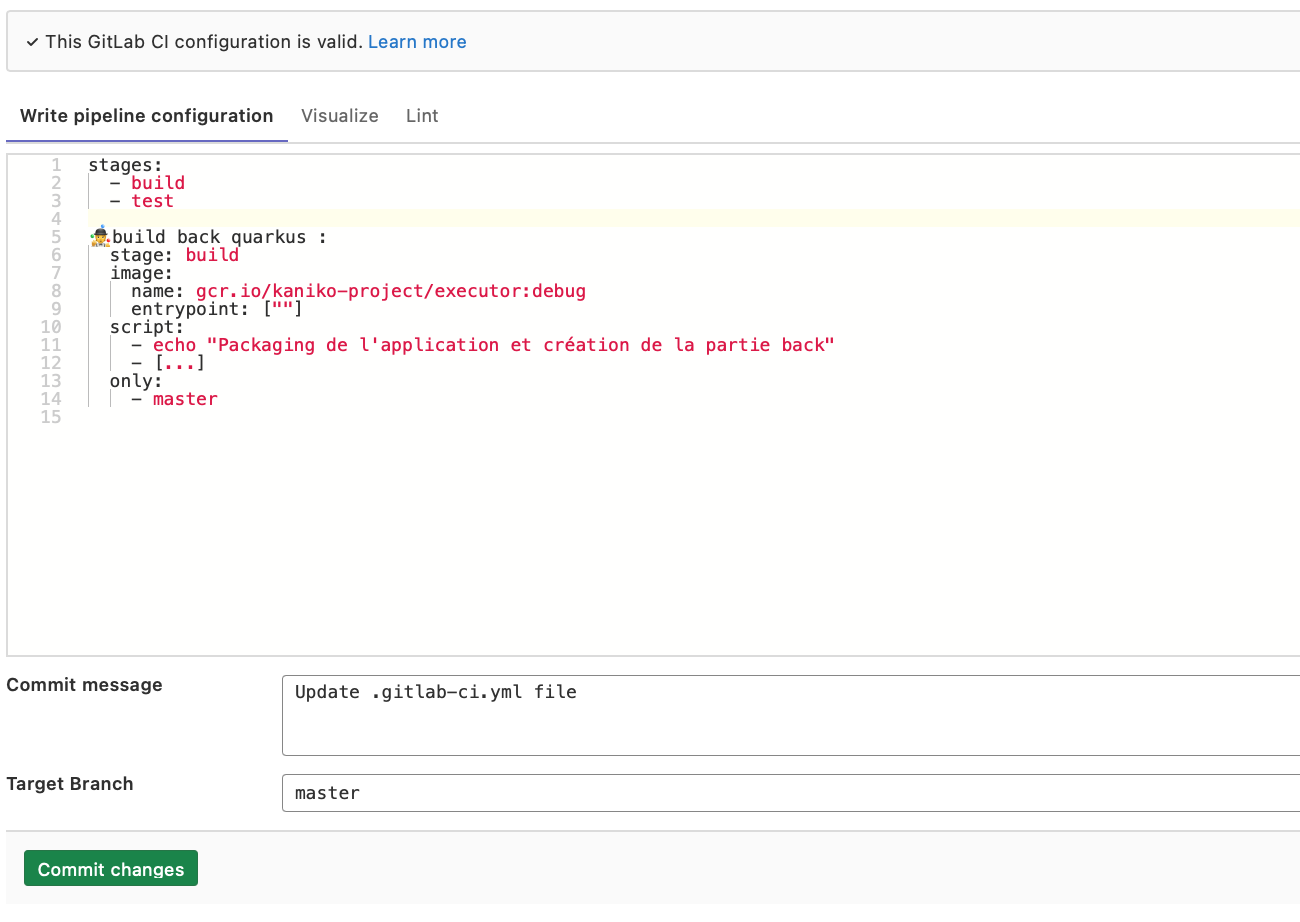The image size is (1300, 922).
Task: Focus the Commit message text area
Action: 790,715
